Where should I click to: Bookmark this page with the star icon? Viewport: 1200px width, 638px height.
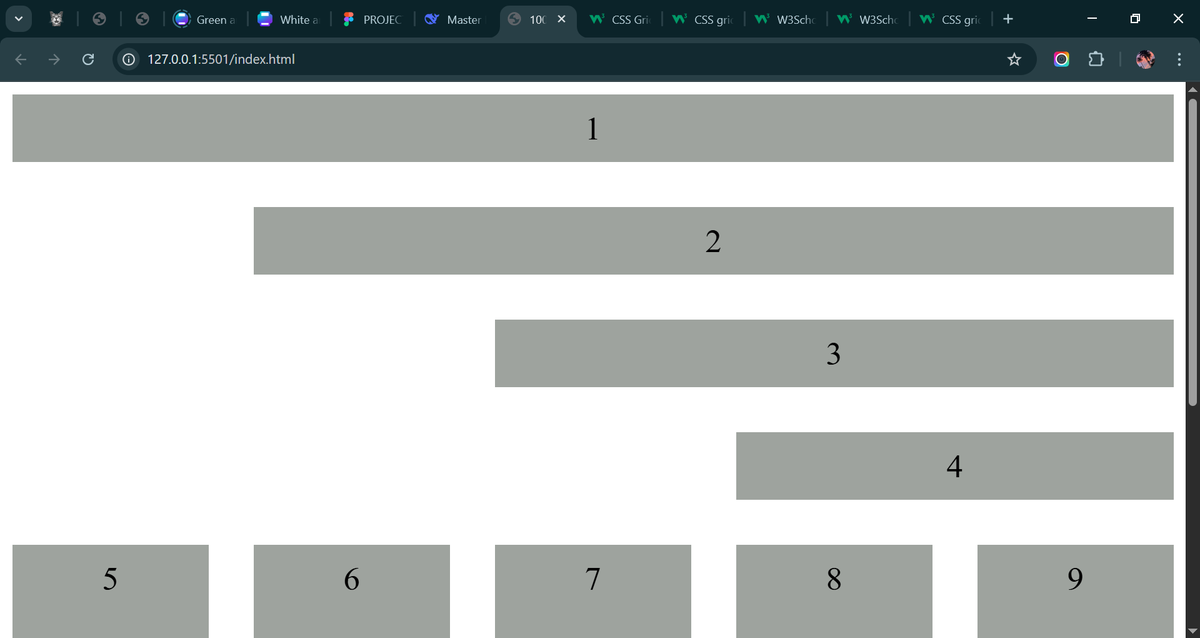click(x=1014, y=59)
